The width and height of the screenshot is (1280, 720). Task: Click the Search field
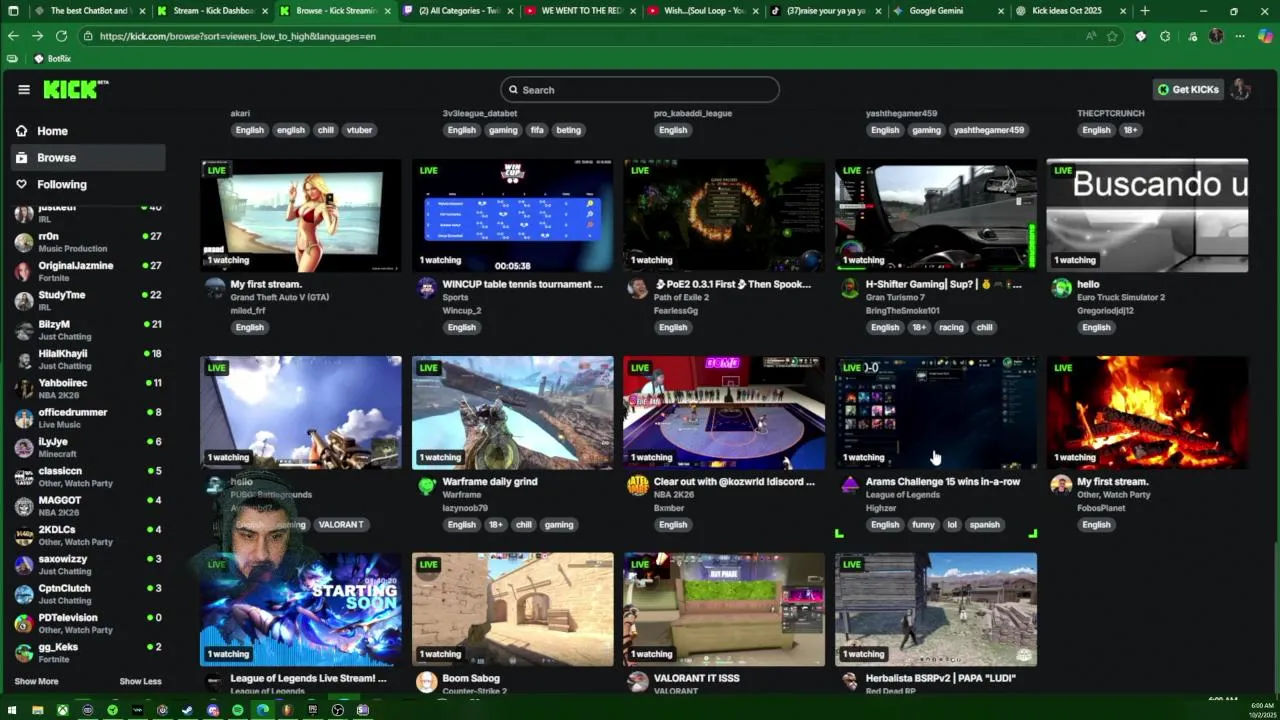click(x=640, y=90)
